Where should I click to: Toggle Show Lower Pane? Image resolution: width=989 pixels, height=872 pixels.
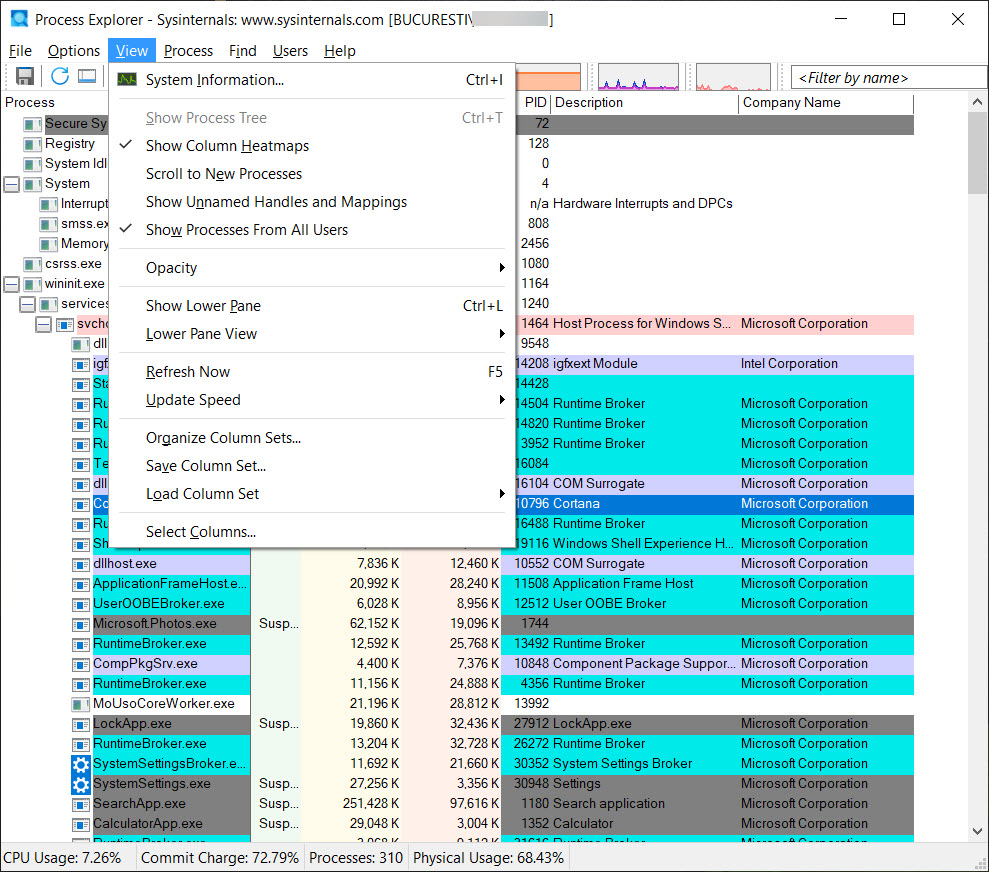[x=312, y=306]
